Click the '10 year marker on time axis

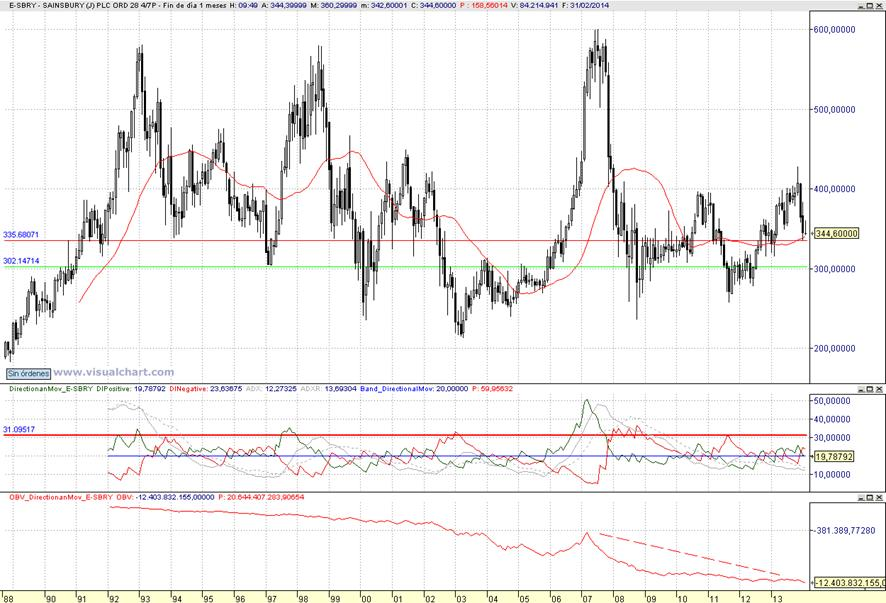point(683,598)
